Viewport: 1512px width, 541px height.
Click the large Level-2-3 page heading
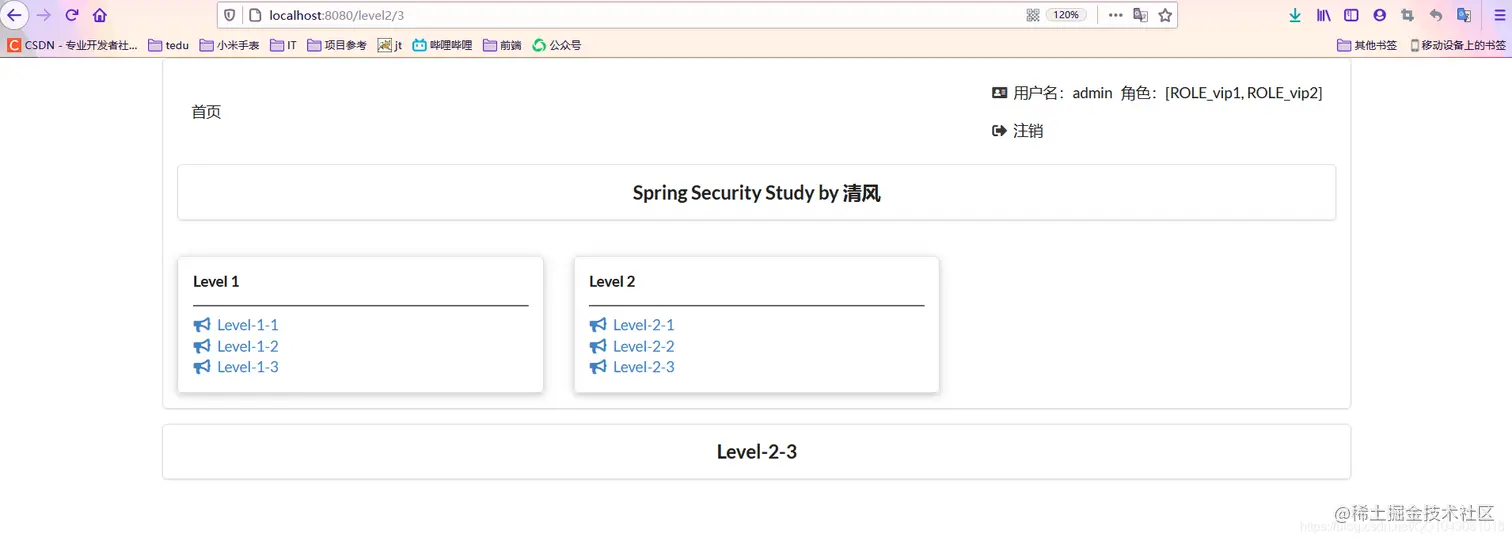pyautogui.click(x=757, y=452)
